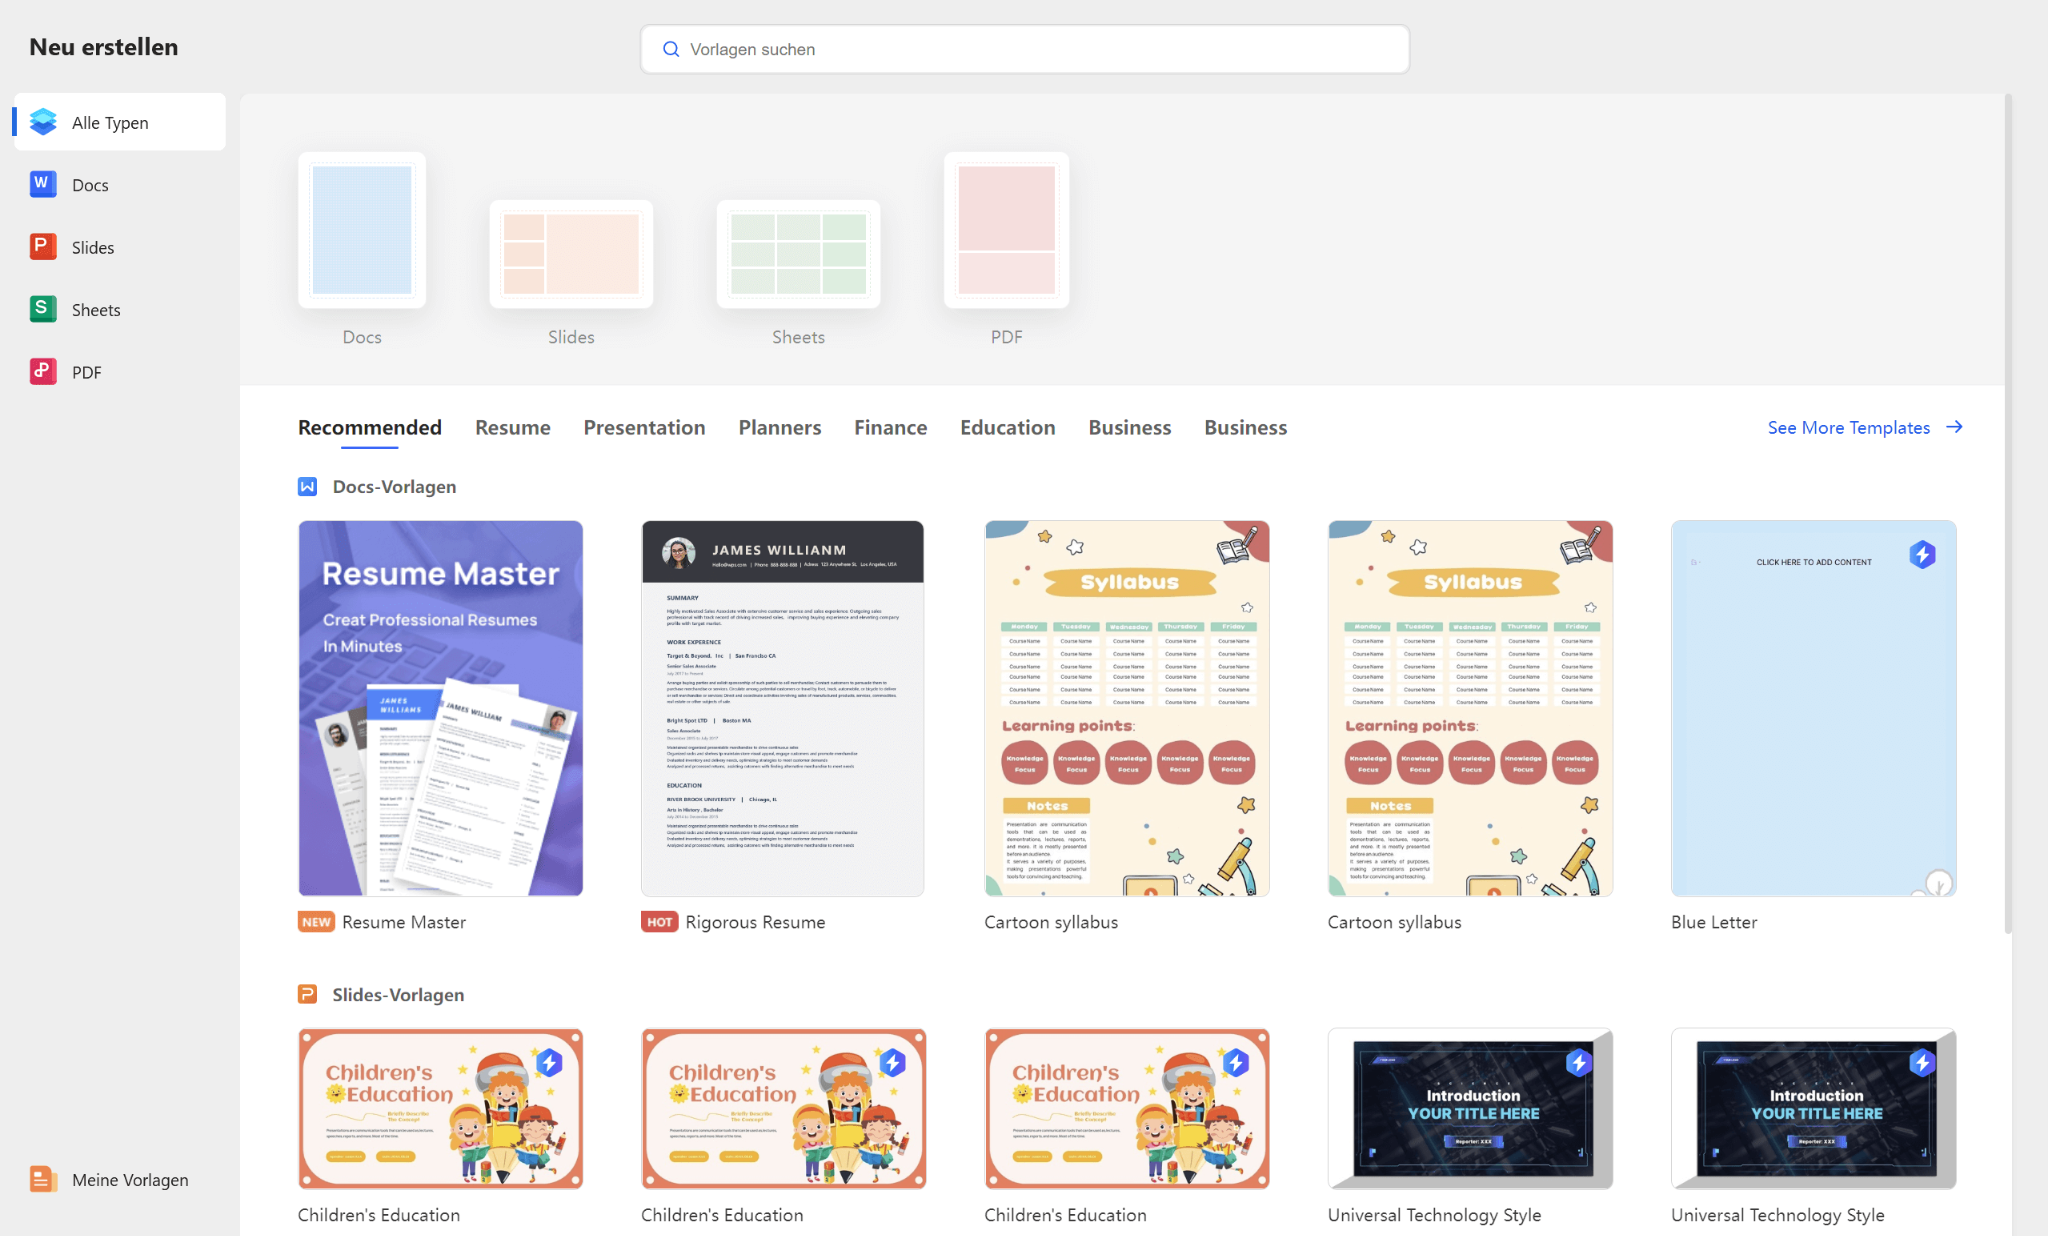Open the Education template category

(1007, 428)
